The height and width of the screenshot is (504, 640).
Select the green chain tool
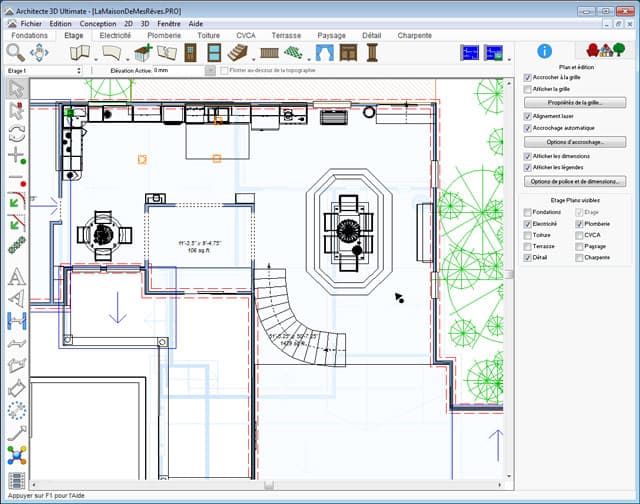pyautogui.click(x=17, y=245)
